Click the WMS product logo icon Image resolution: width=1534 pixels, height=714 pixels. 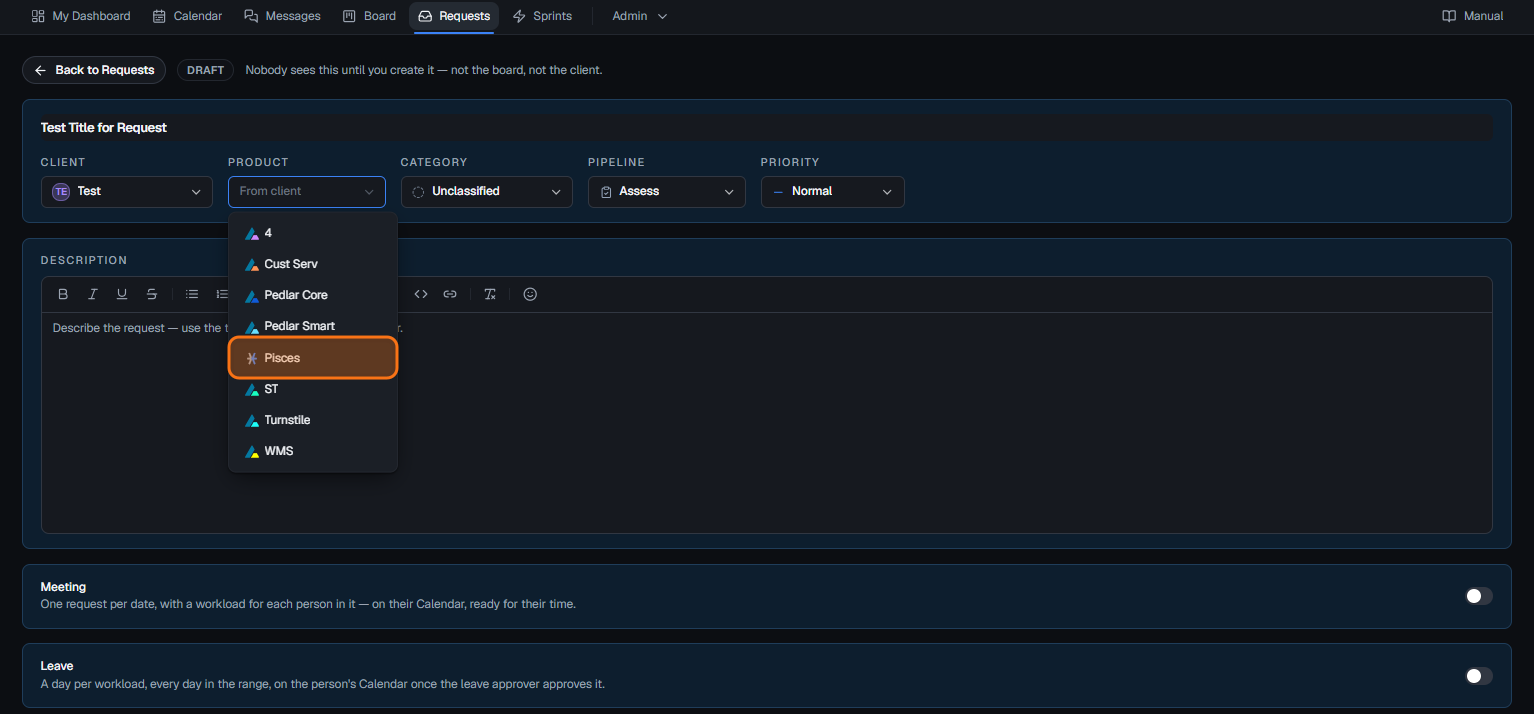tap(252, 451)
